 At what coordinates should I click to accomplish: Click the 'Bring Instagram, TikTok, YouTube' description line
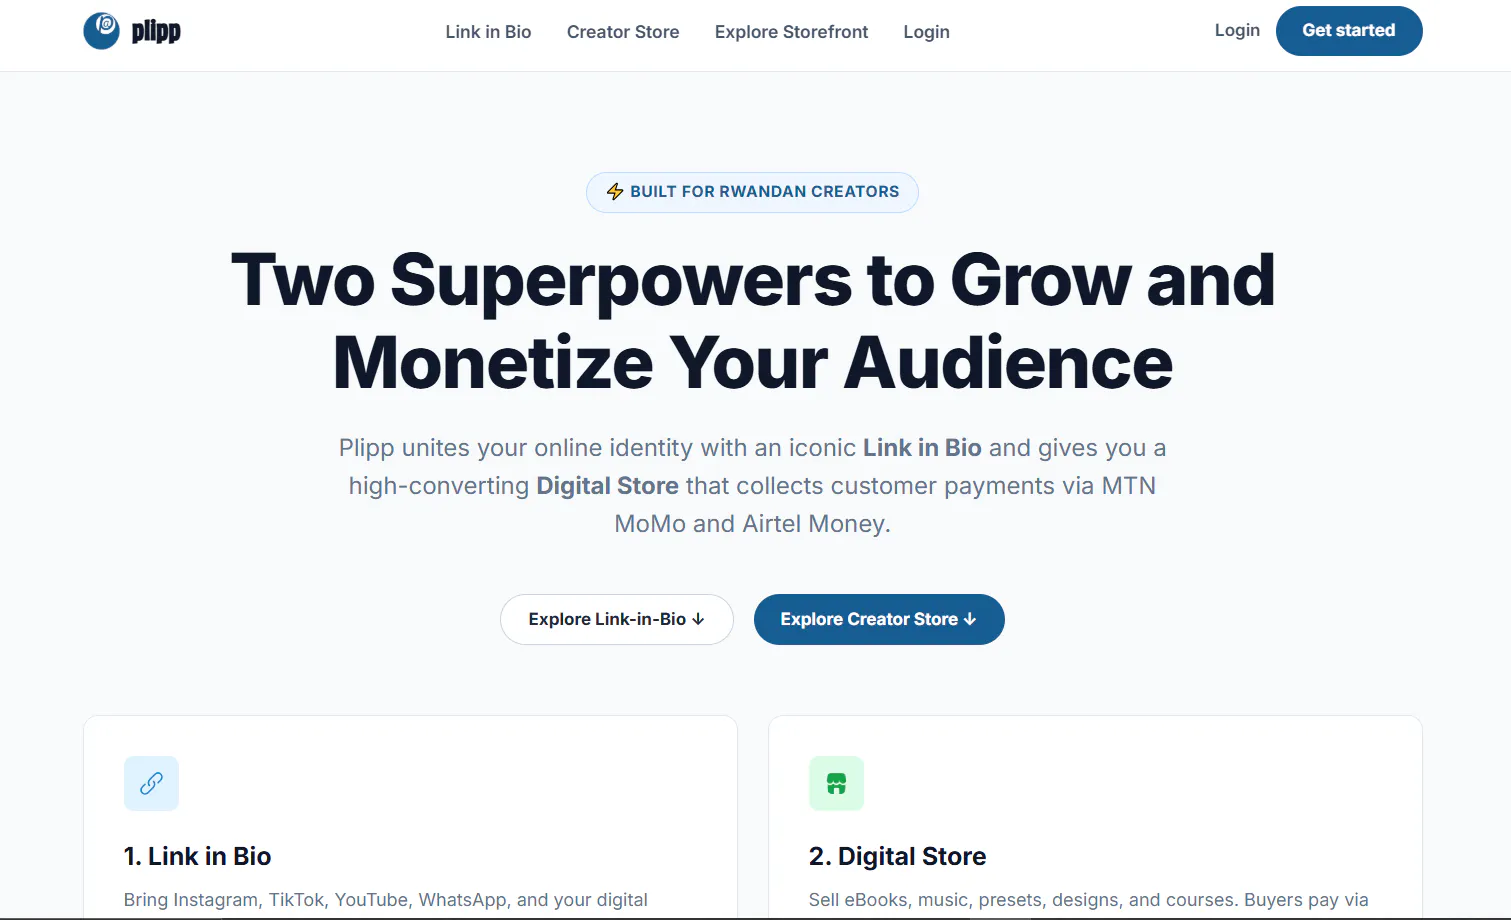(x=386, y=900)
